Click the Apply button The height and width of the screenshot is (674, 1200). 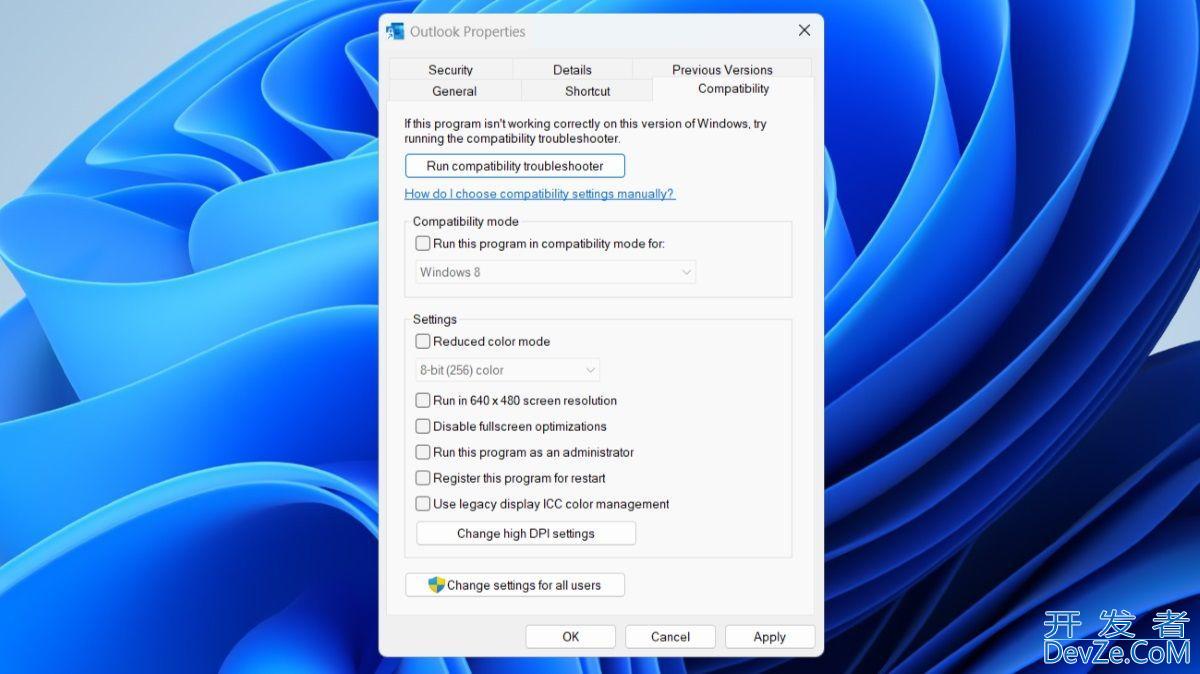[770, 637]
